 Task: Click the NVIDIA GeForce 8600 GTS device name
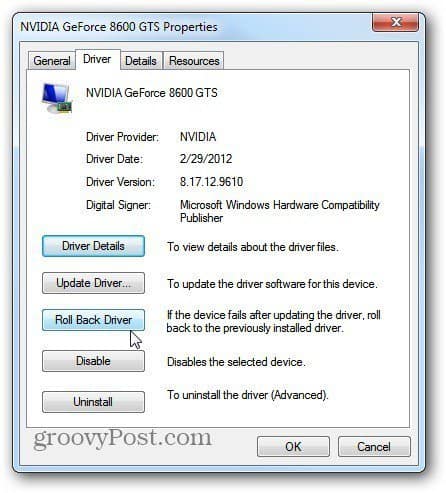tap(152, 93)
